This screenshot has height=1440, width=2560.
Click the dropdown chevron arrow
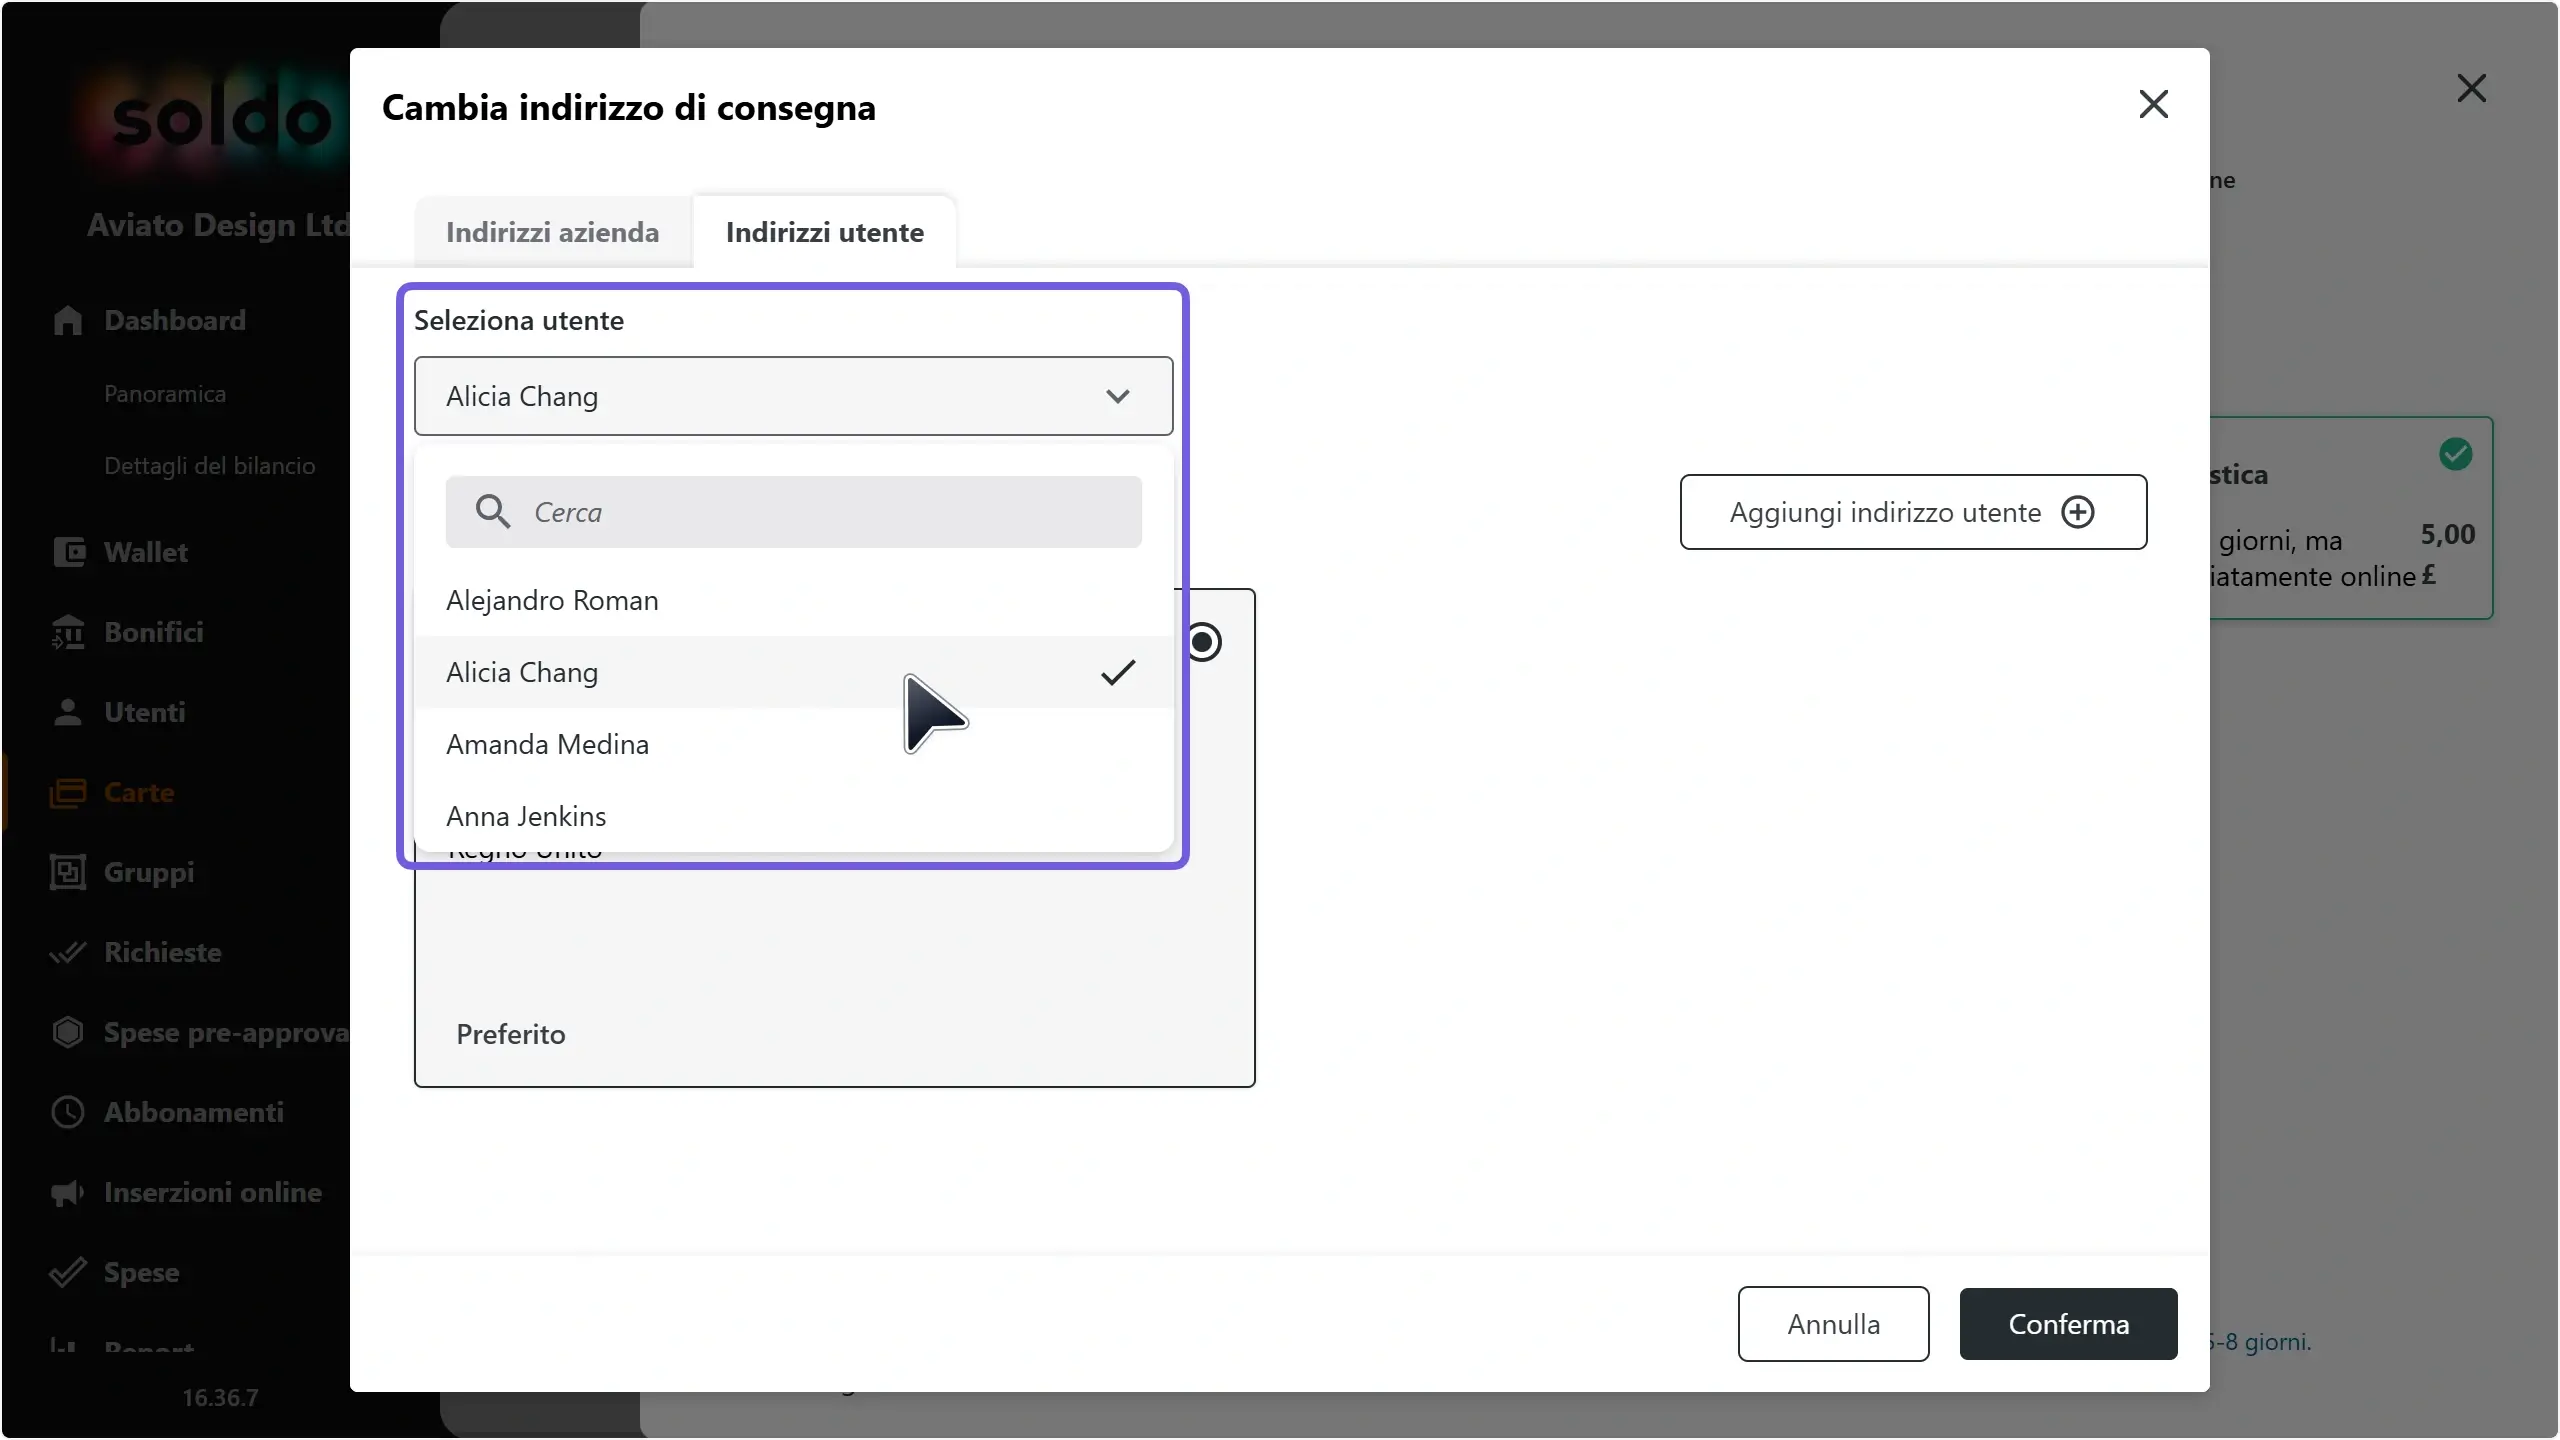click(x=1117, y=396)
